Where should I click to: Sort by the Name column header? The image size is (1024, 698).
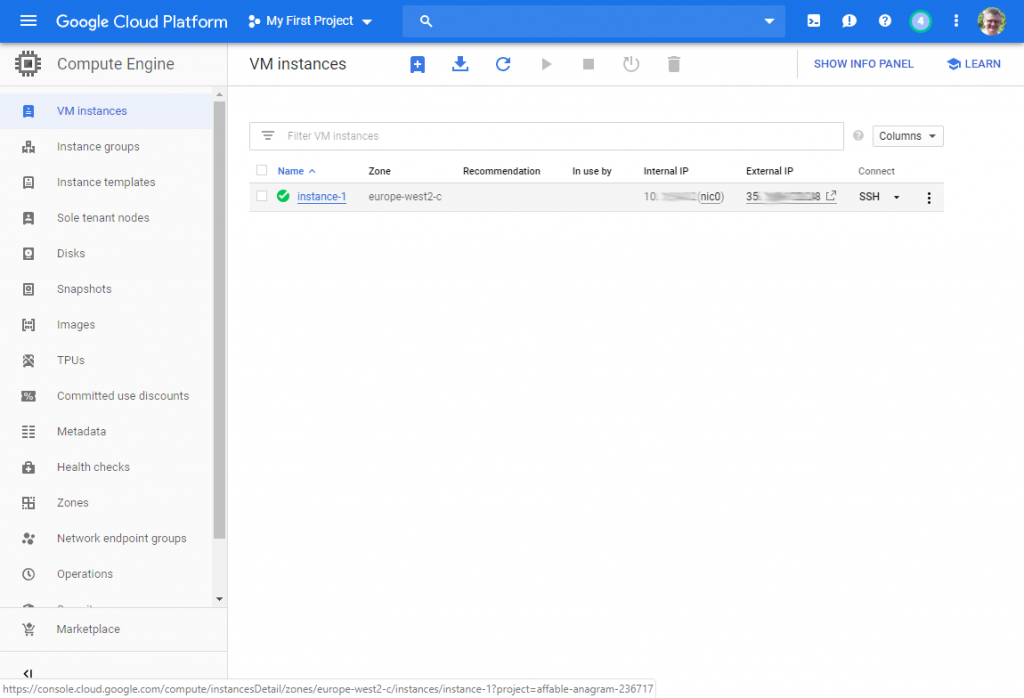pyautogui.click(x=296, y=171)
